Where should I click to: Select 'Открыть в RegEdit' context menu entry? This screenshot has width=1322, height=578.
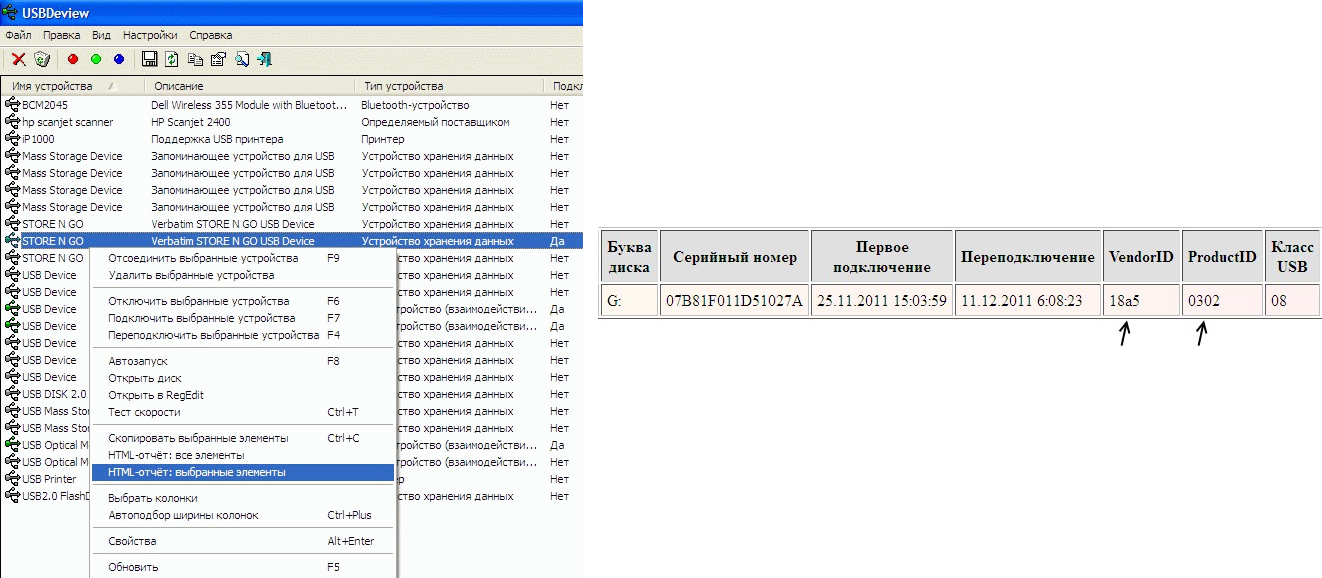click(155, 395)
